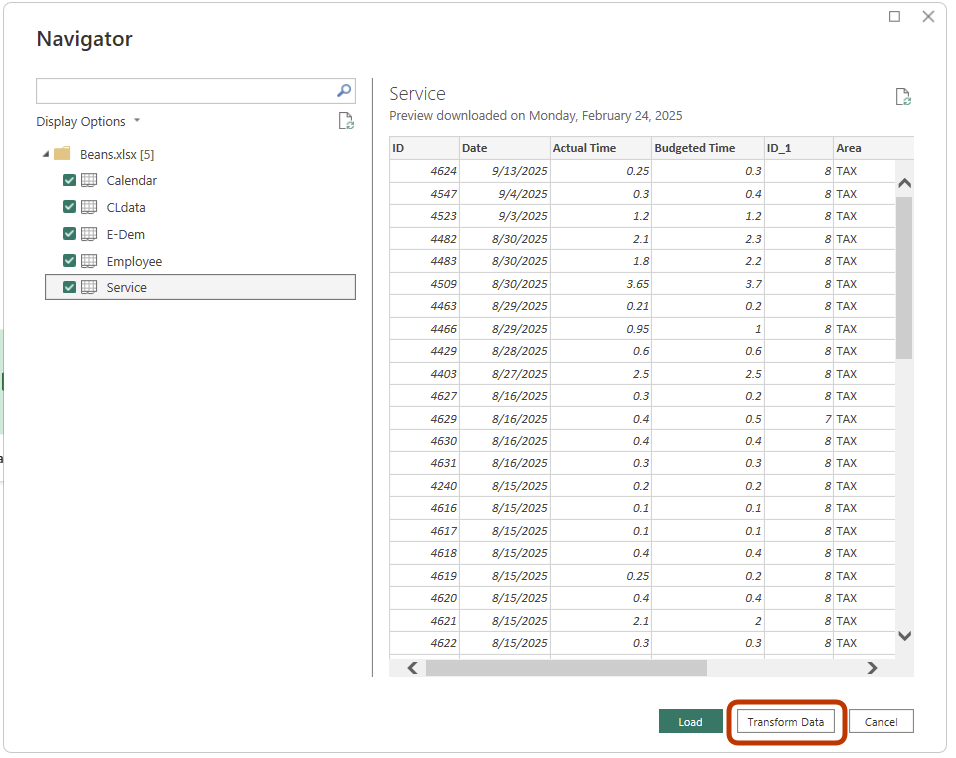
Task: Select the E-Dem table name
Action: coord(126,234)
